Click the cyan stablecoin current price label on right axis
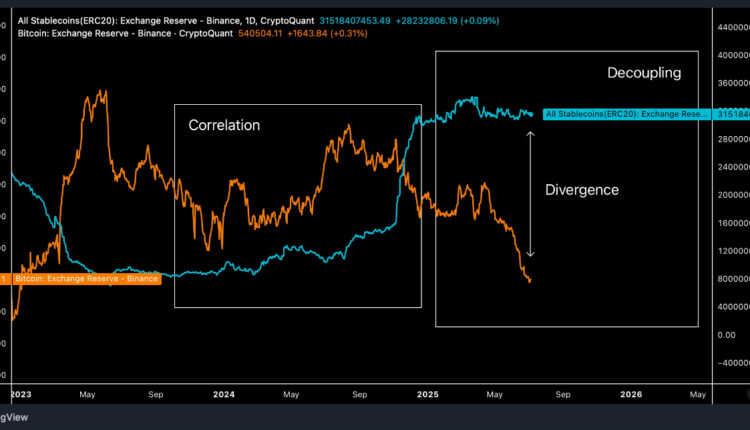Screen dimensions: 750x430 click(732, 114)
